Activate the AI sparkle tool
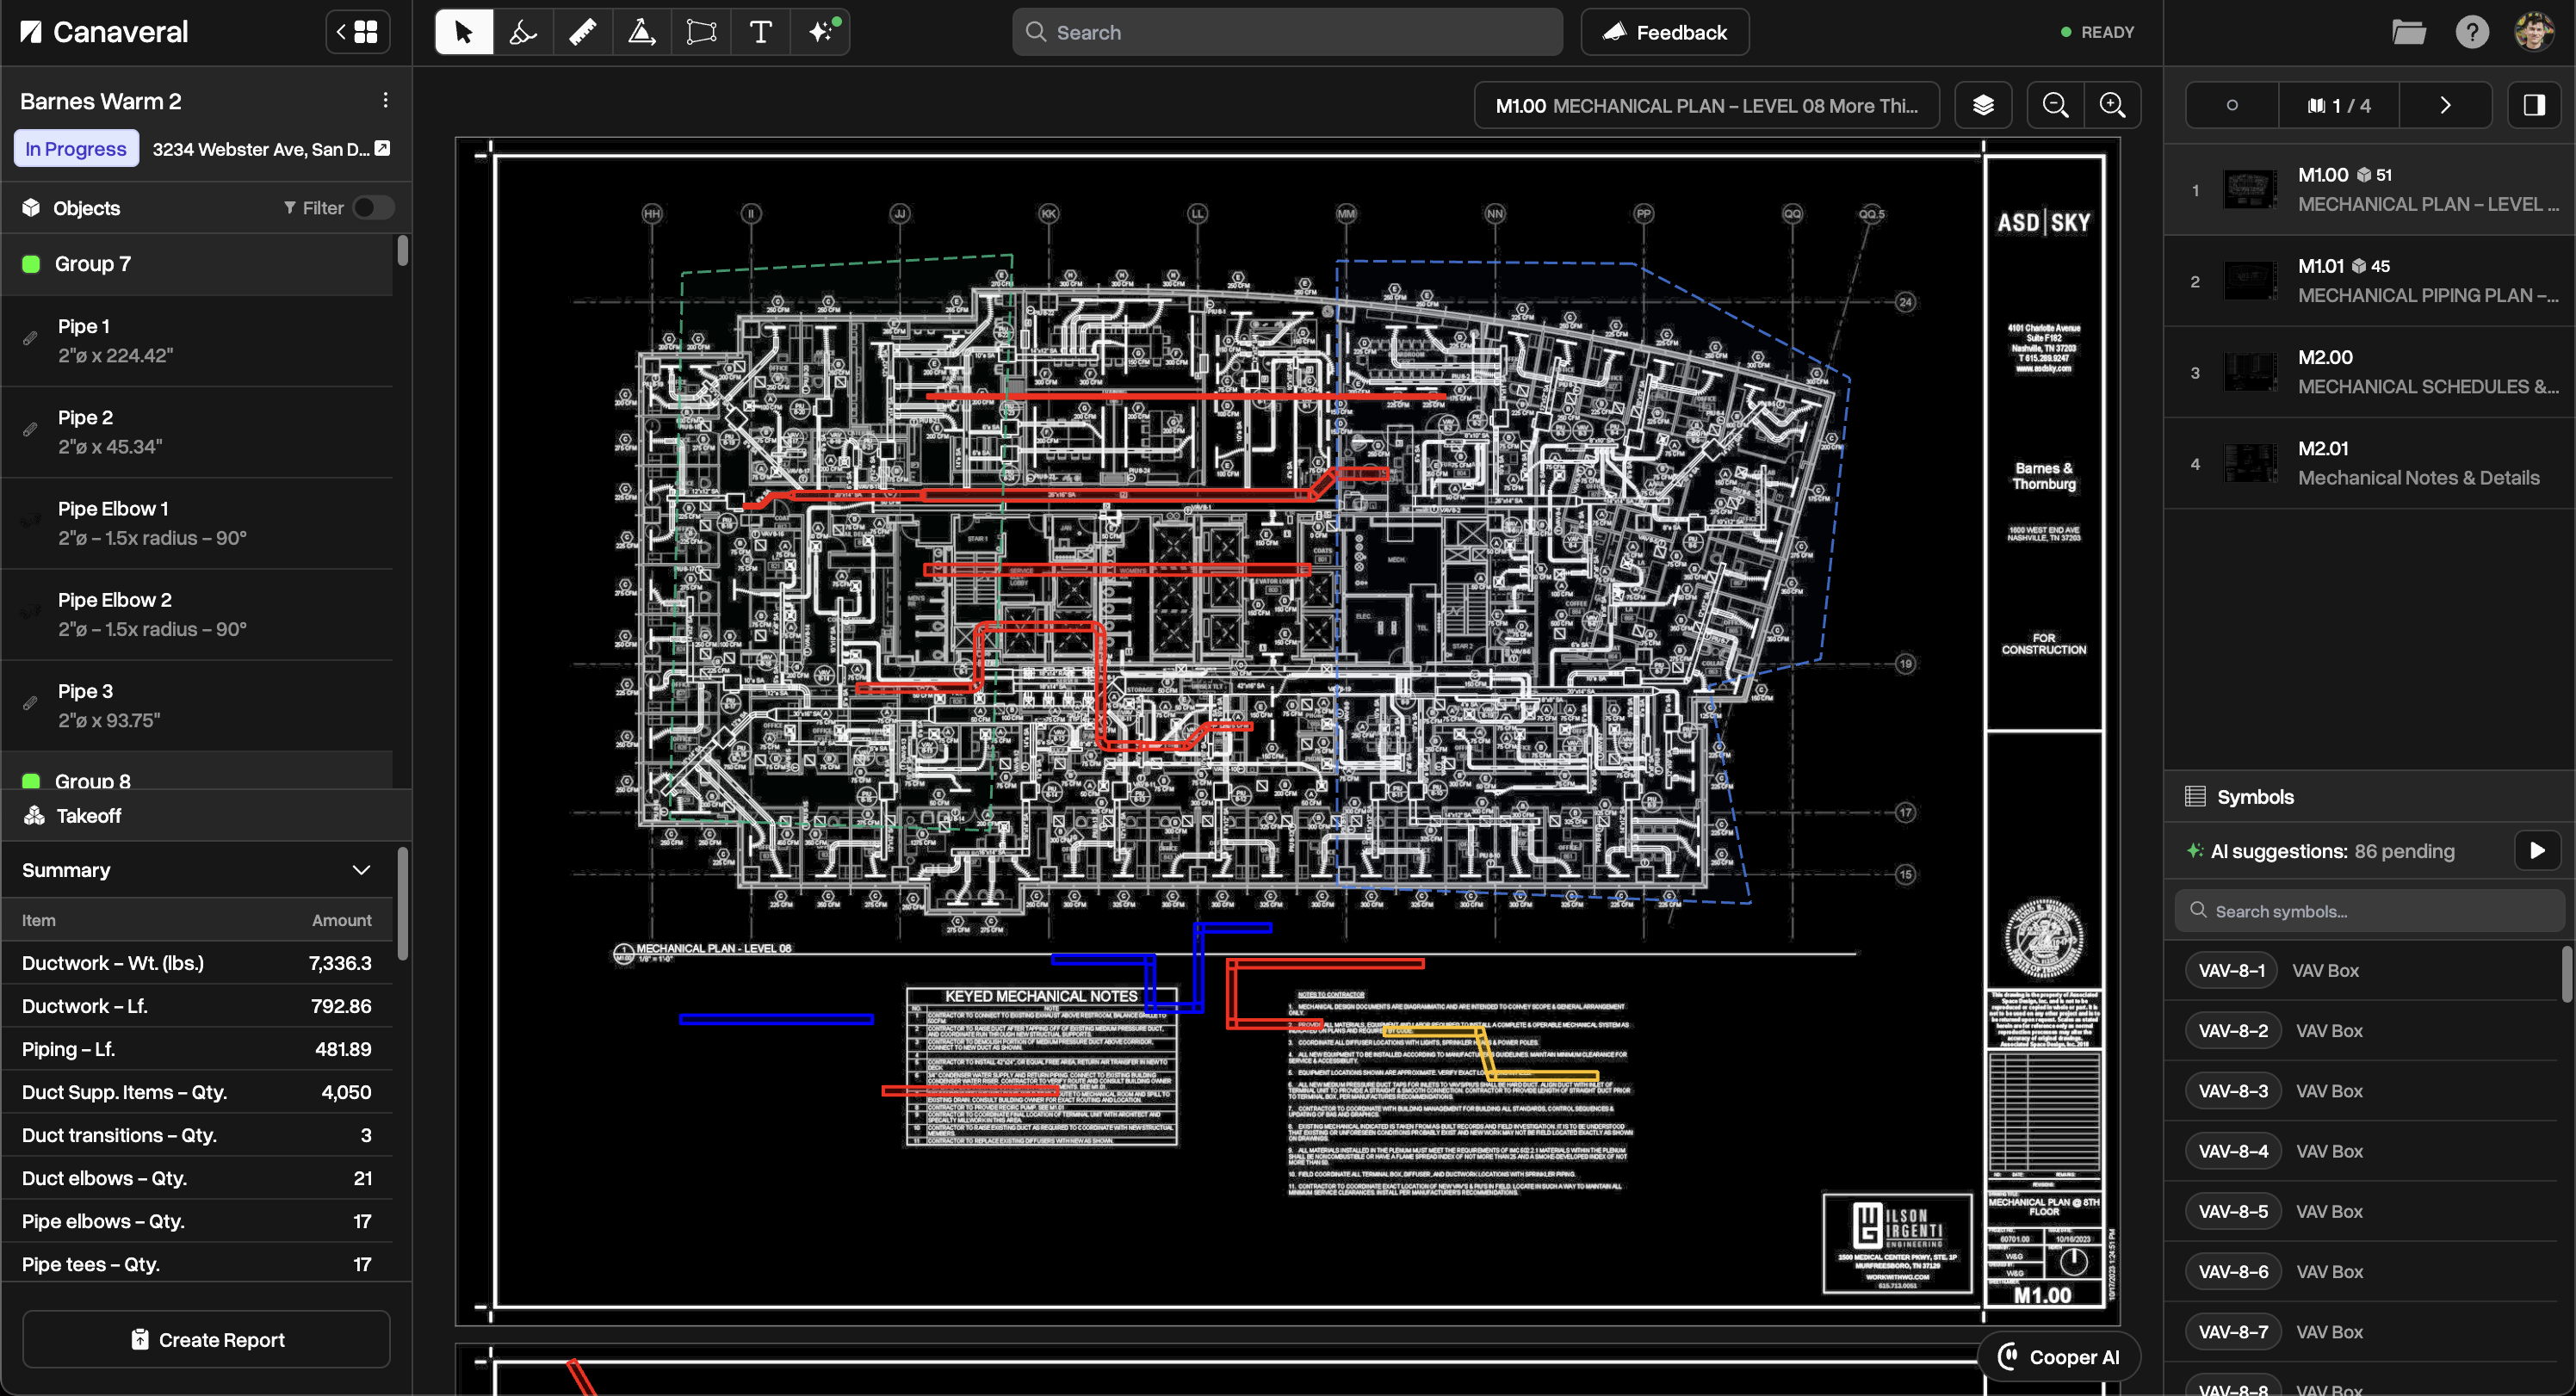 pyautogui.click(x=821, y=32)
